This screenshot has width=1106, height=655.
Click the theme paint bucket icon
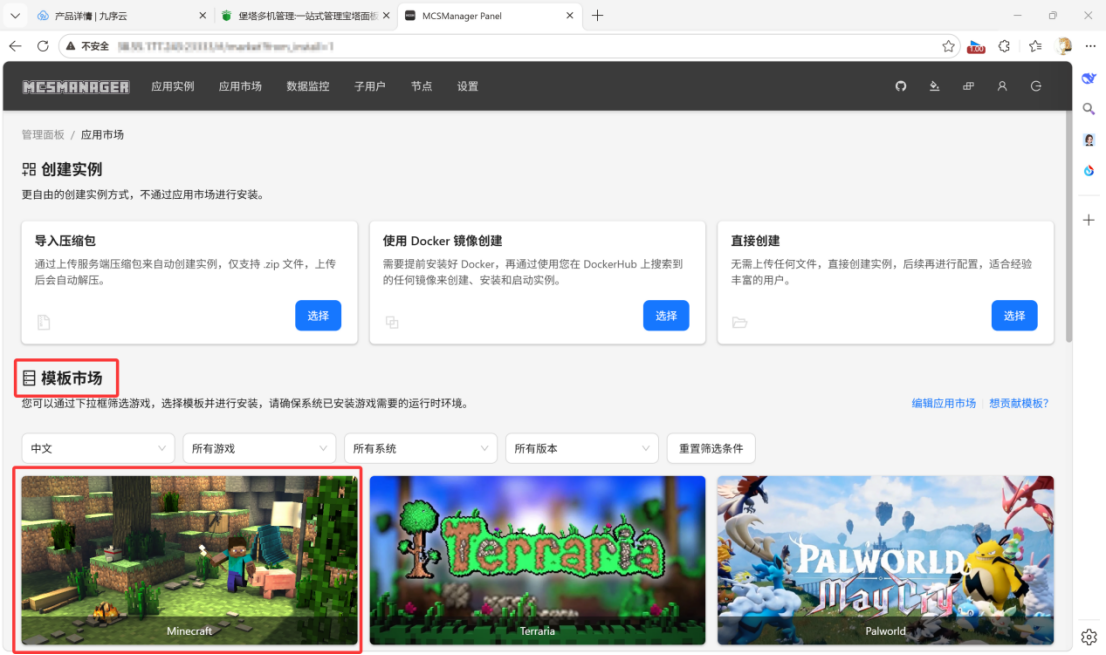pos(935,86)
